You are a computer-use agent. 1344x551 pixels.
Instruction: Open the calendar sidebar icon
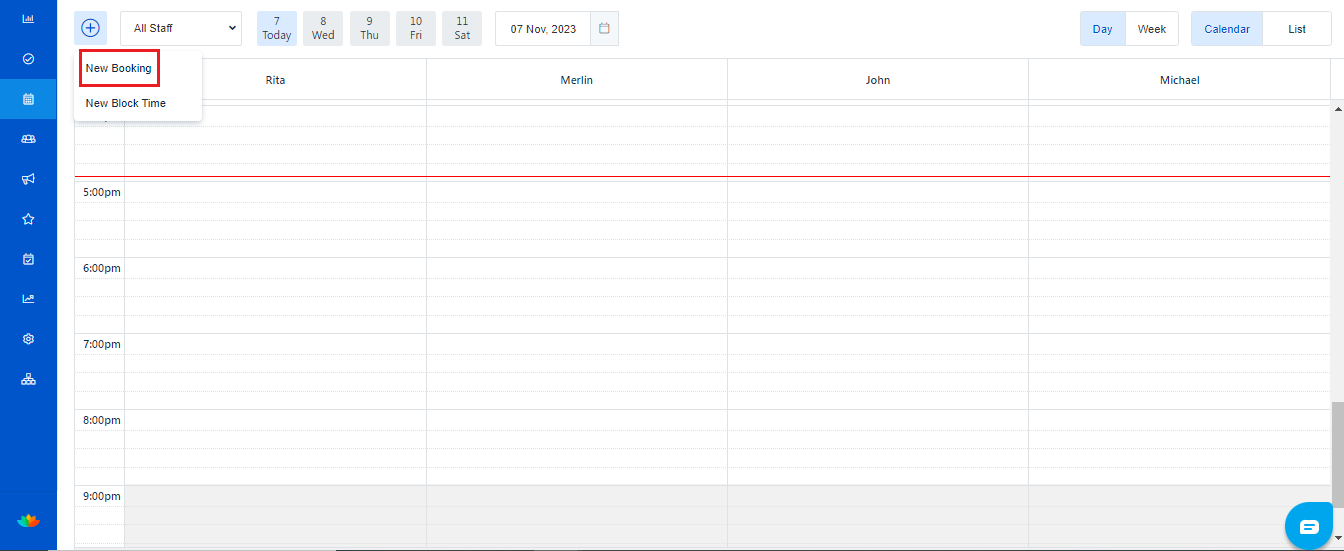[x=28, y=99]
